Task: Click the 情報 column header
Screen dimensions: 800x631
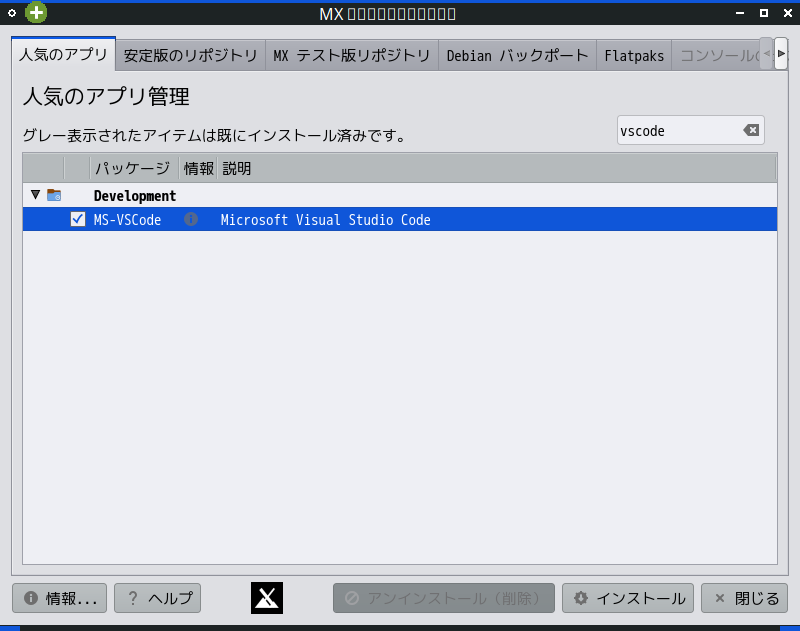Action: (198, 168)
